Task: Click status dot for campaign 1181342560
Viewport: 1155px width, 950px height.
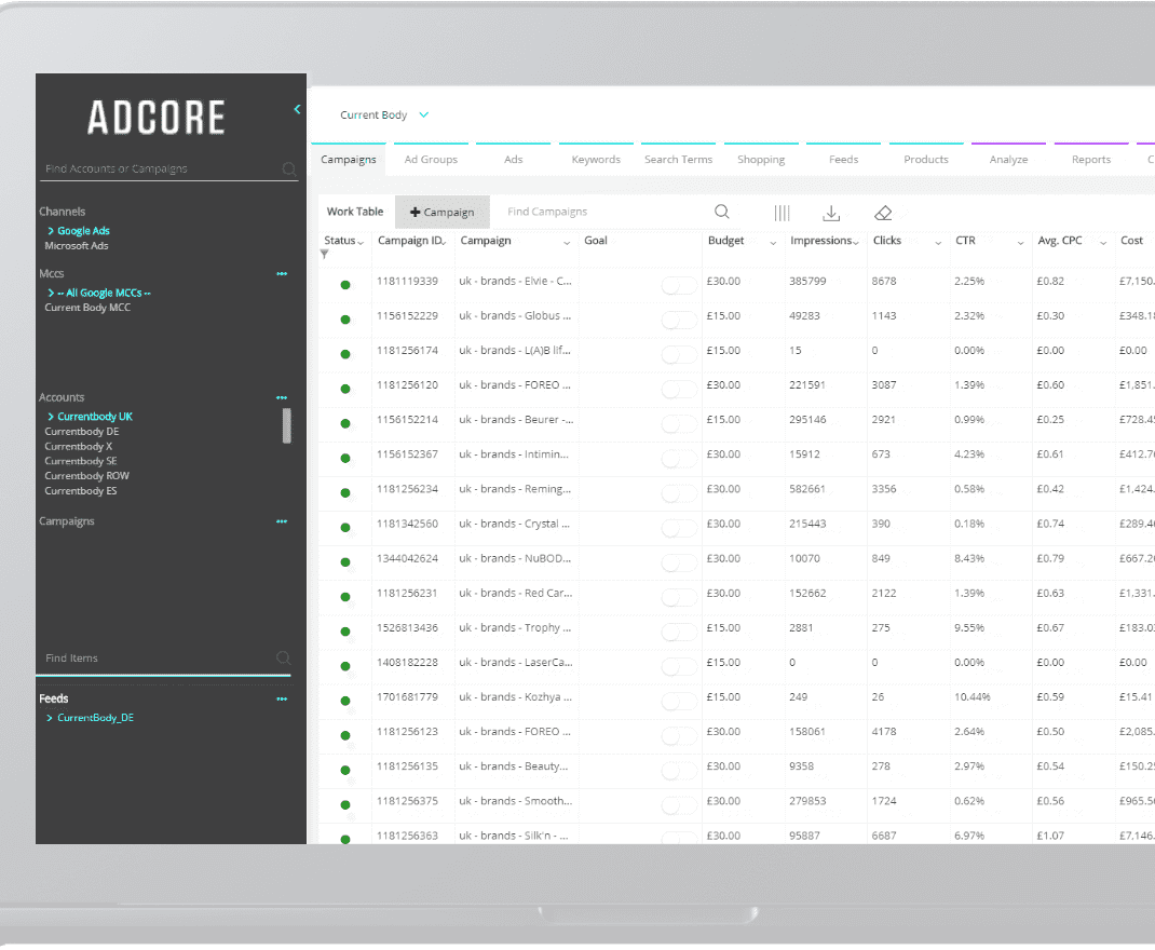Action: [345, 527]
